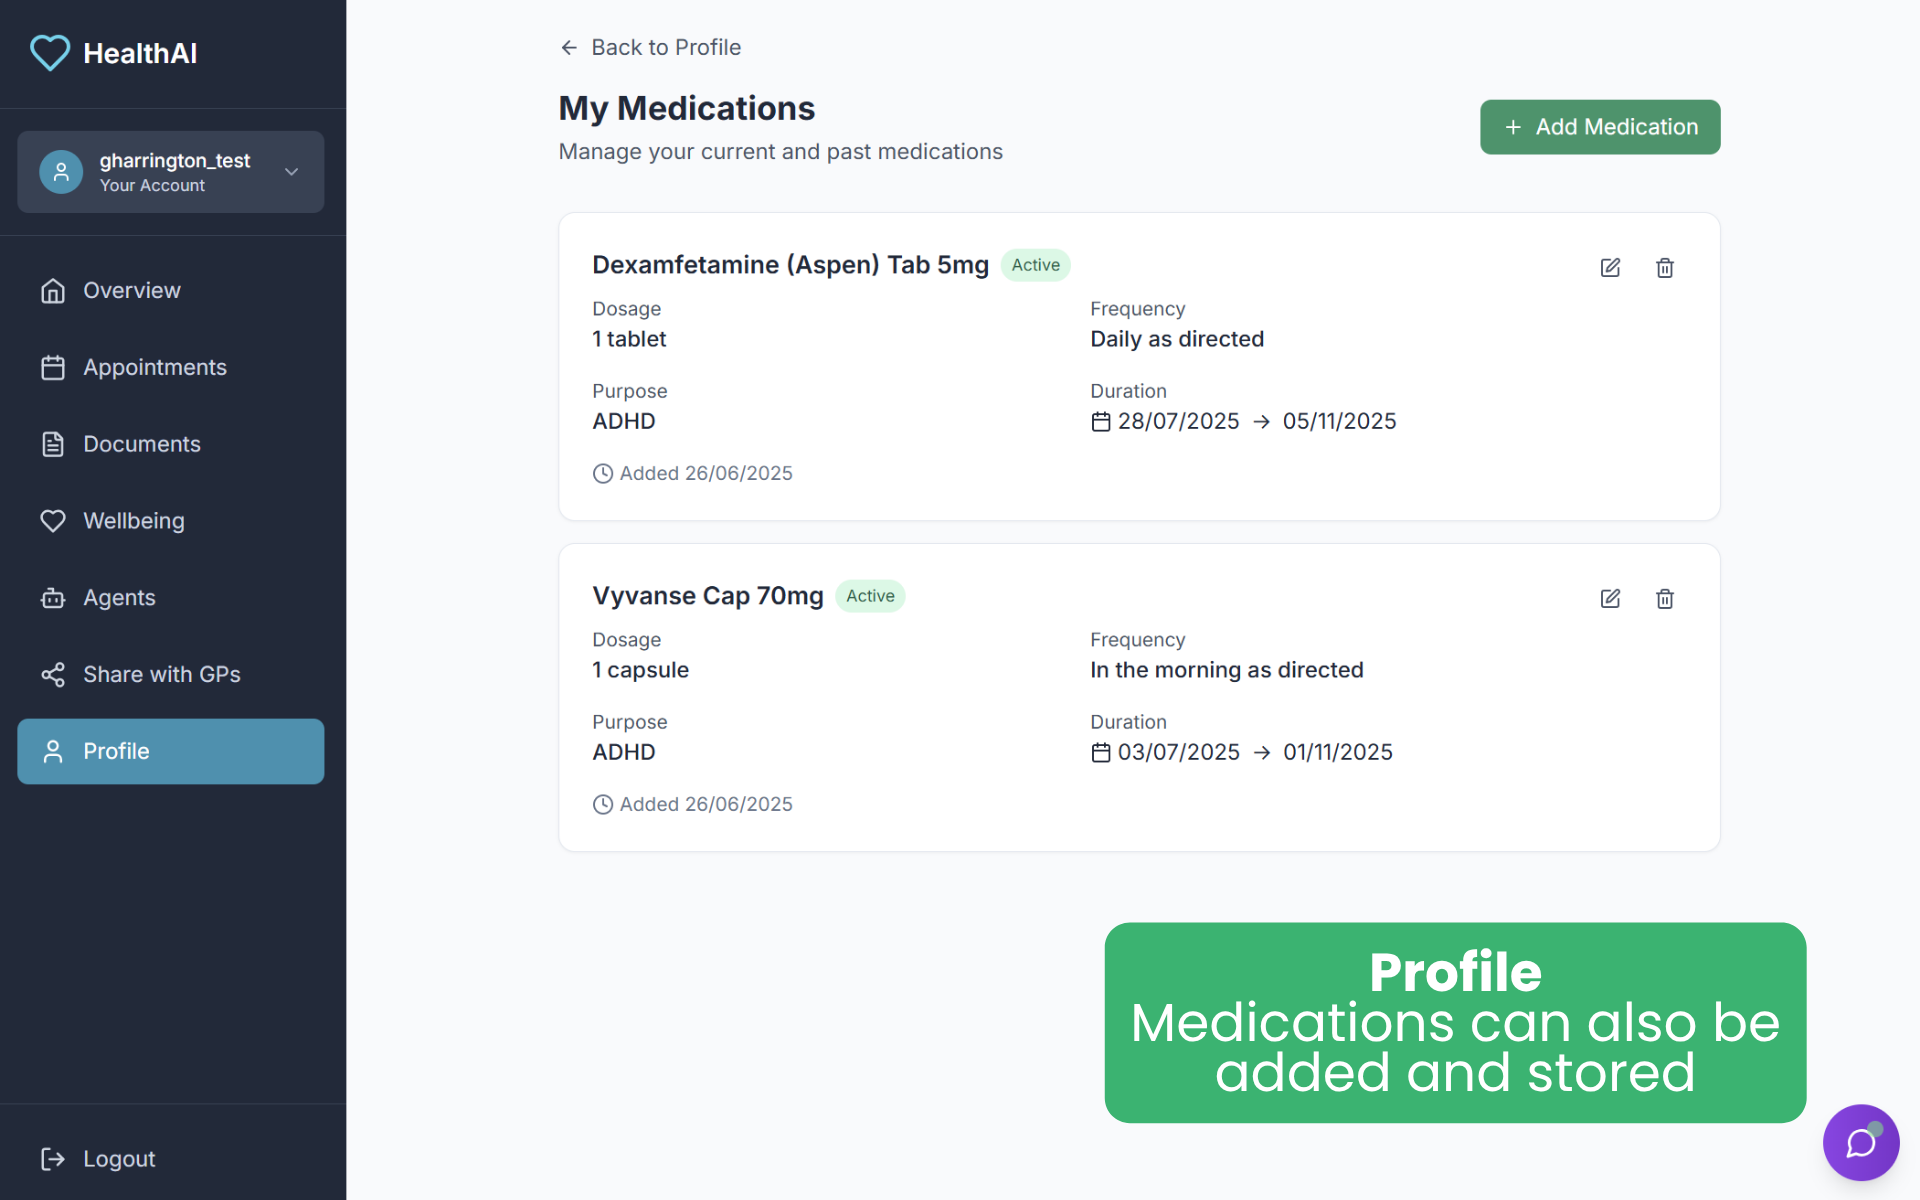Go to Appointments in sidebar
Screen dimensions: 1920x1200
(x=154, y=368)
